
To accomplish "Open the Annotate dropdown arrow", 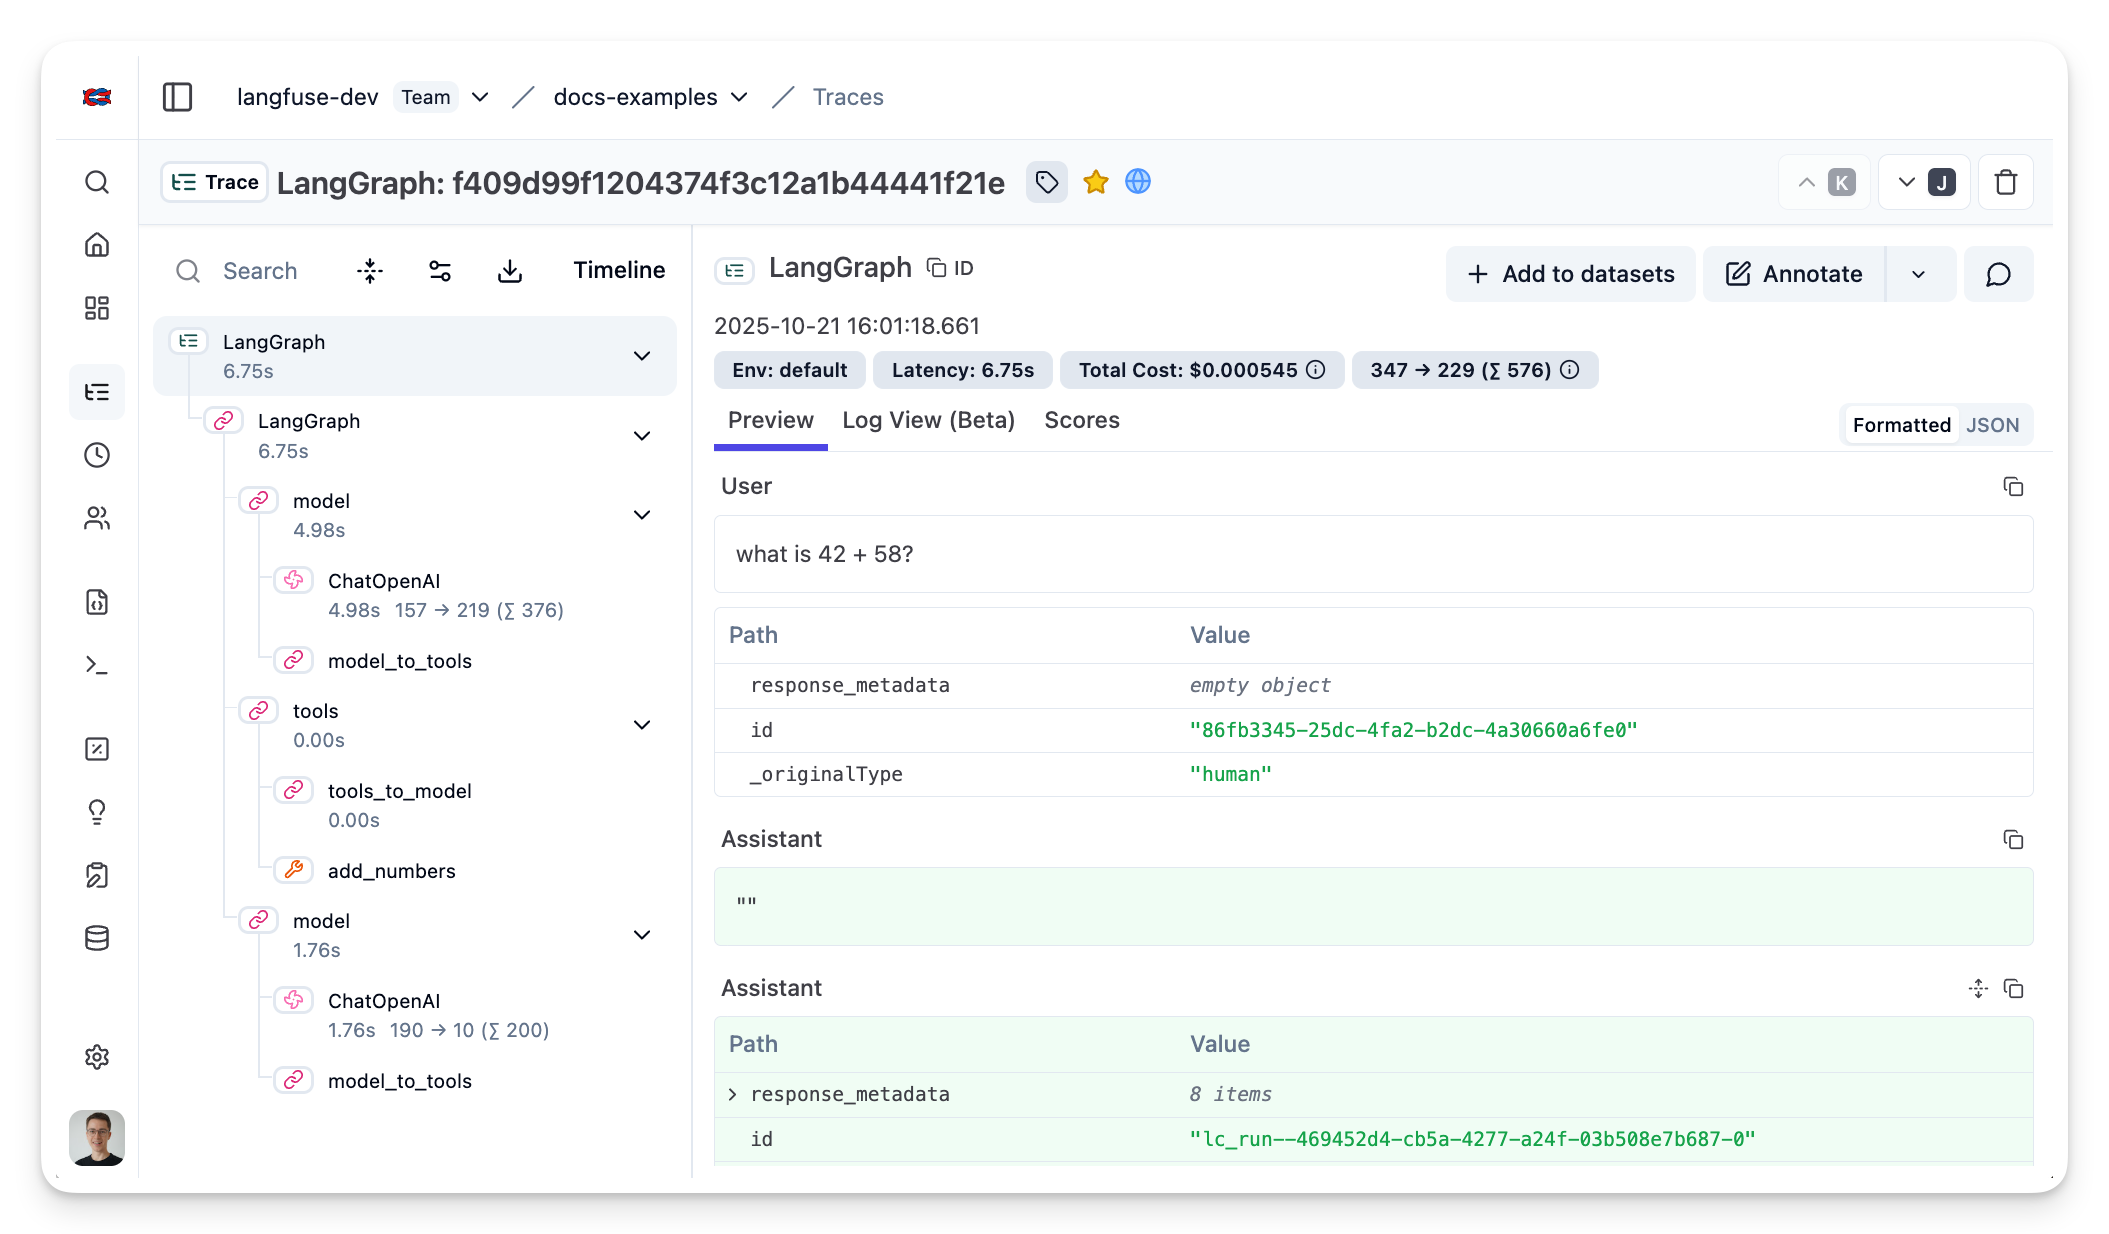I will (1918, 274).
